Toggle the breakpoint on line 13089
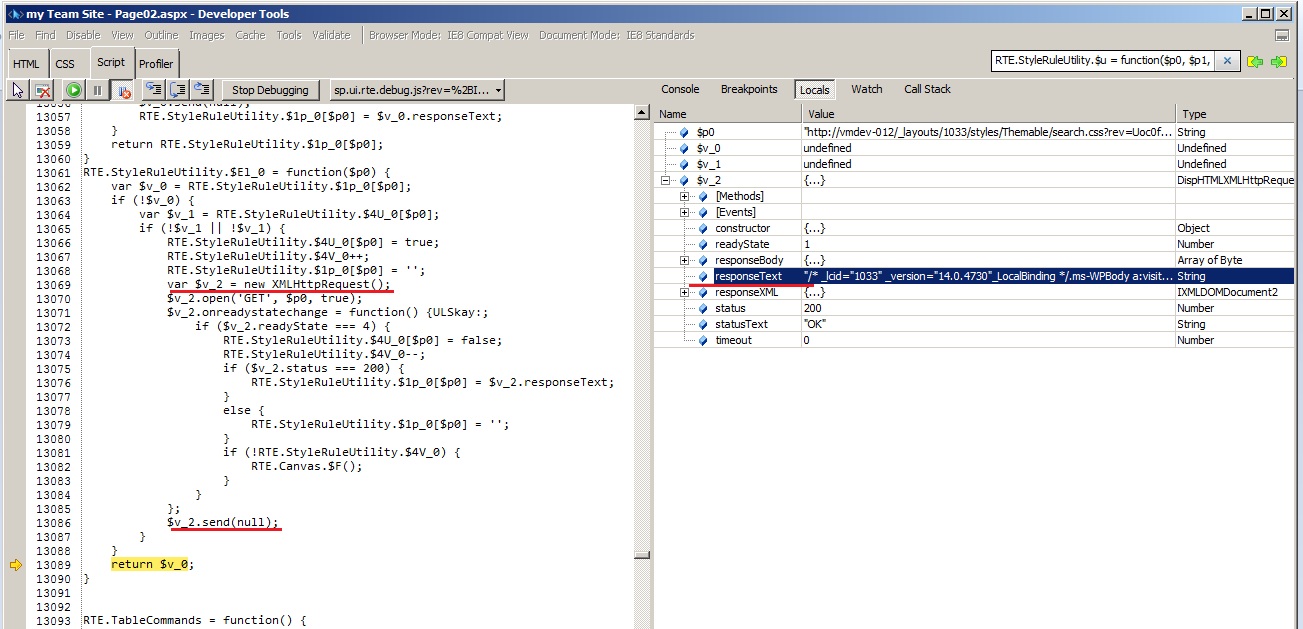This screenshot has width=1303, height=629. (x=16, y=565)
